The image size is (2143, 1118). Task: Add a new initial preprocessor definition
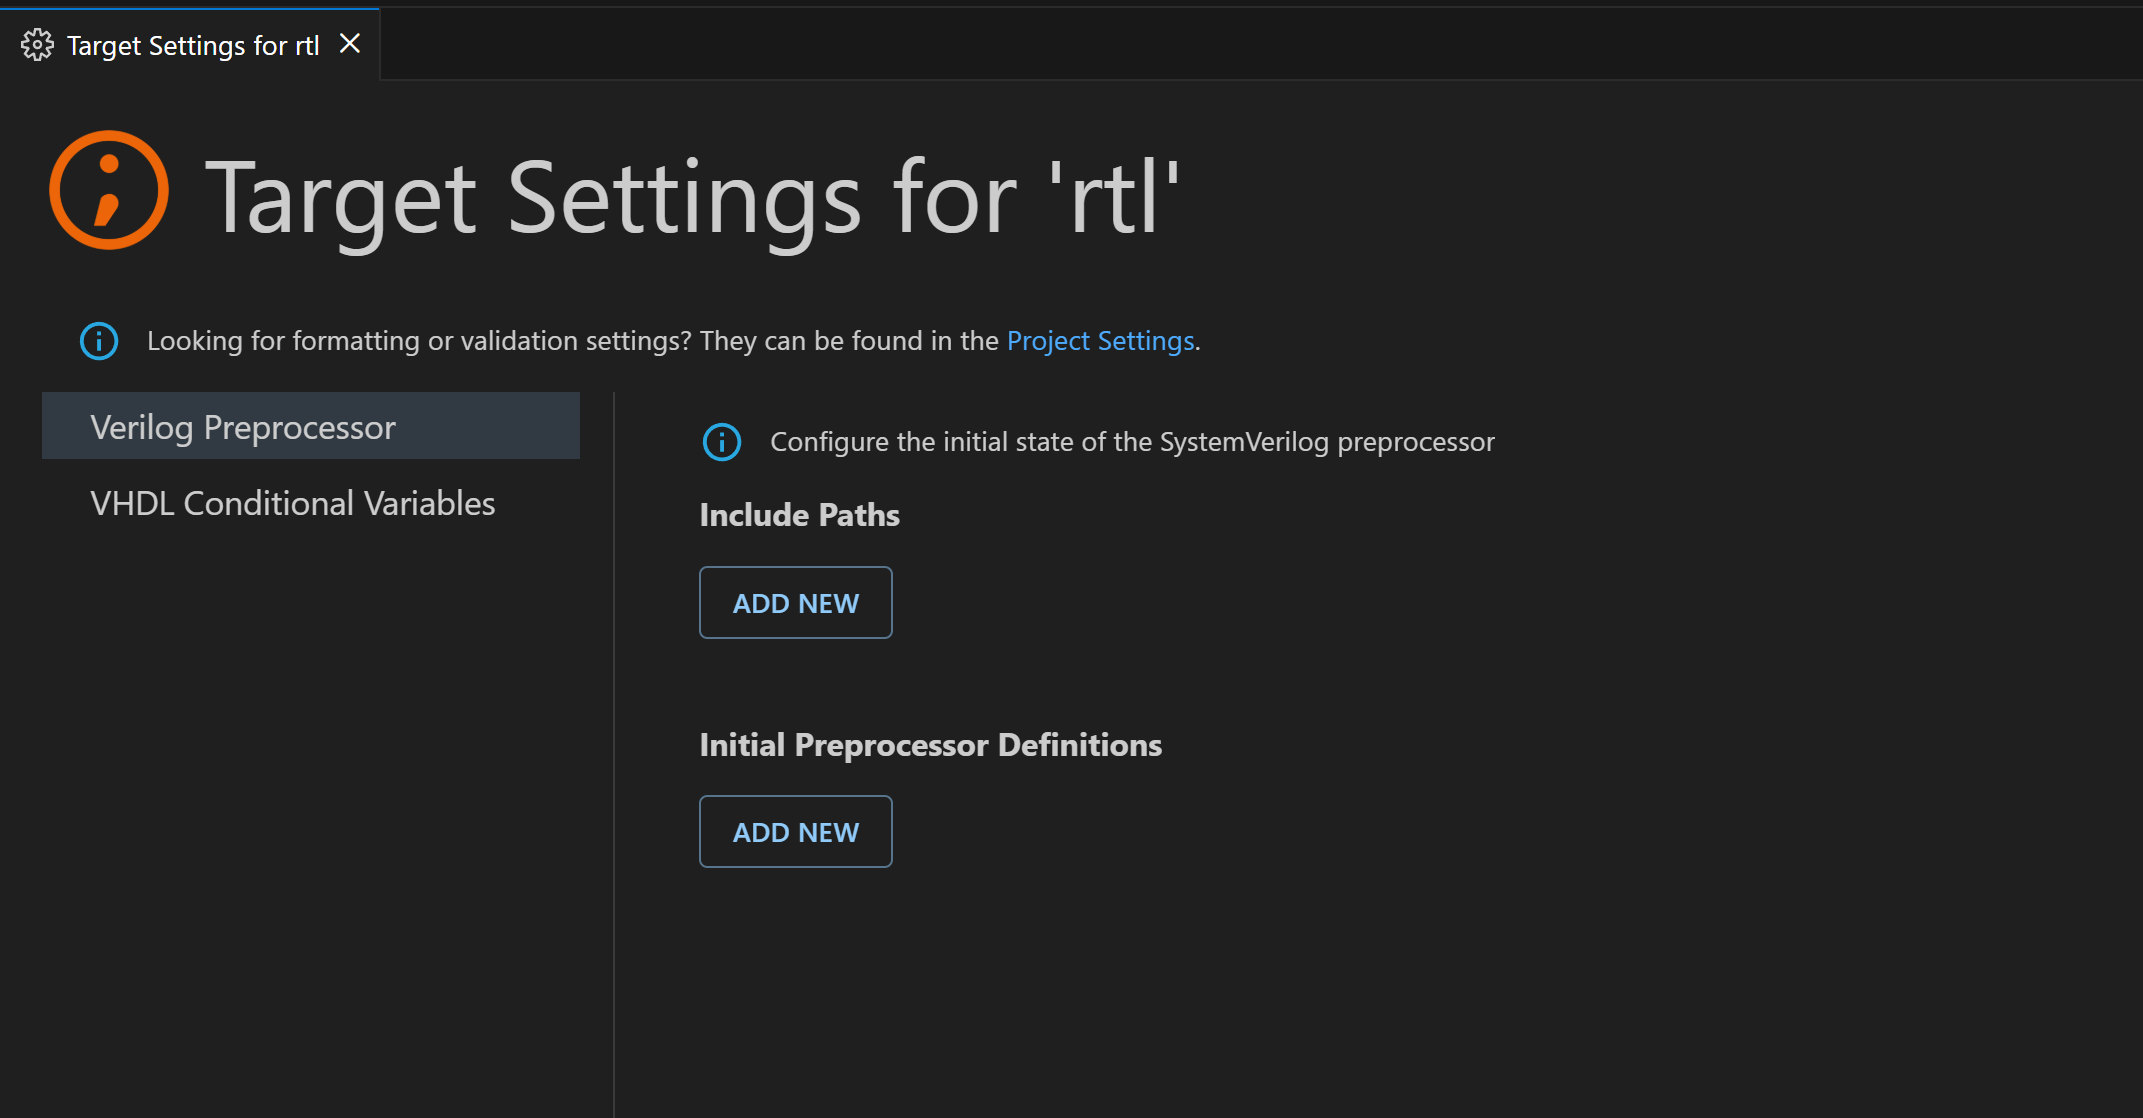(x=796, y=832)
